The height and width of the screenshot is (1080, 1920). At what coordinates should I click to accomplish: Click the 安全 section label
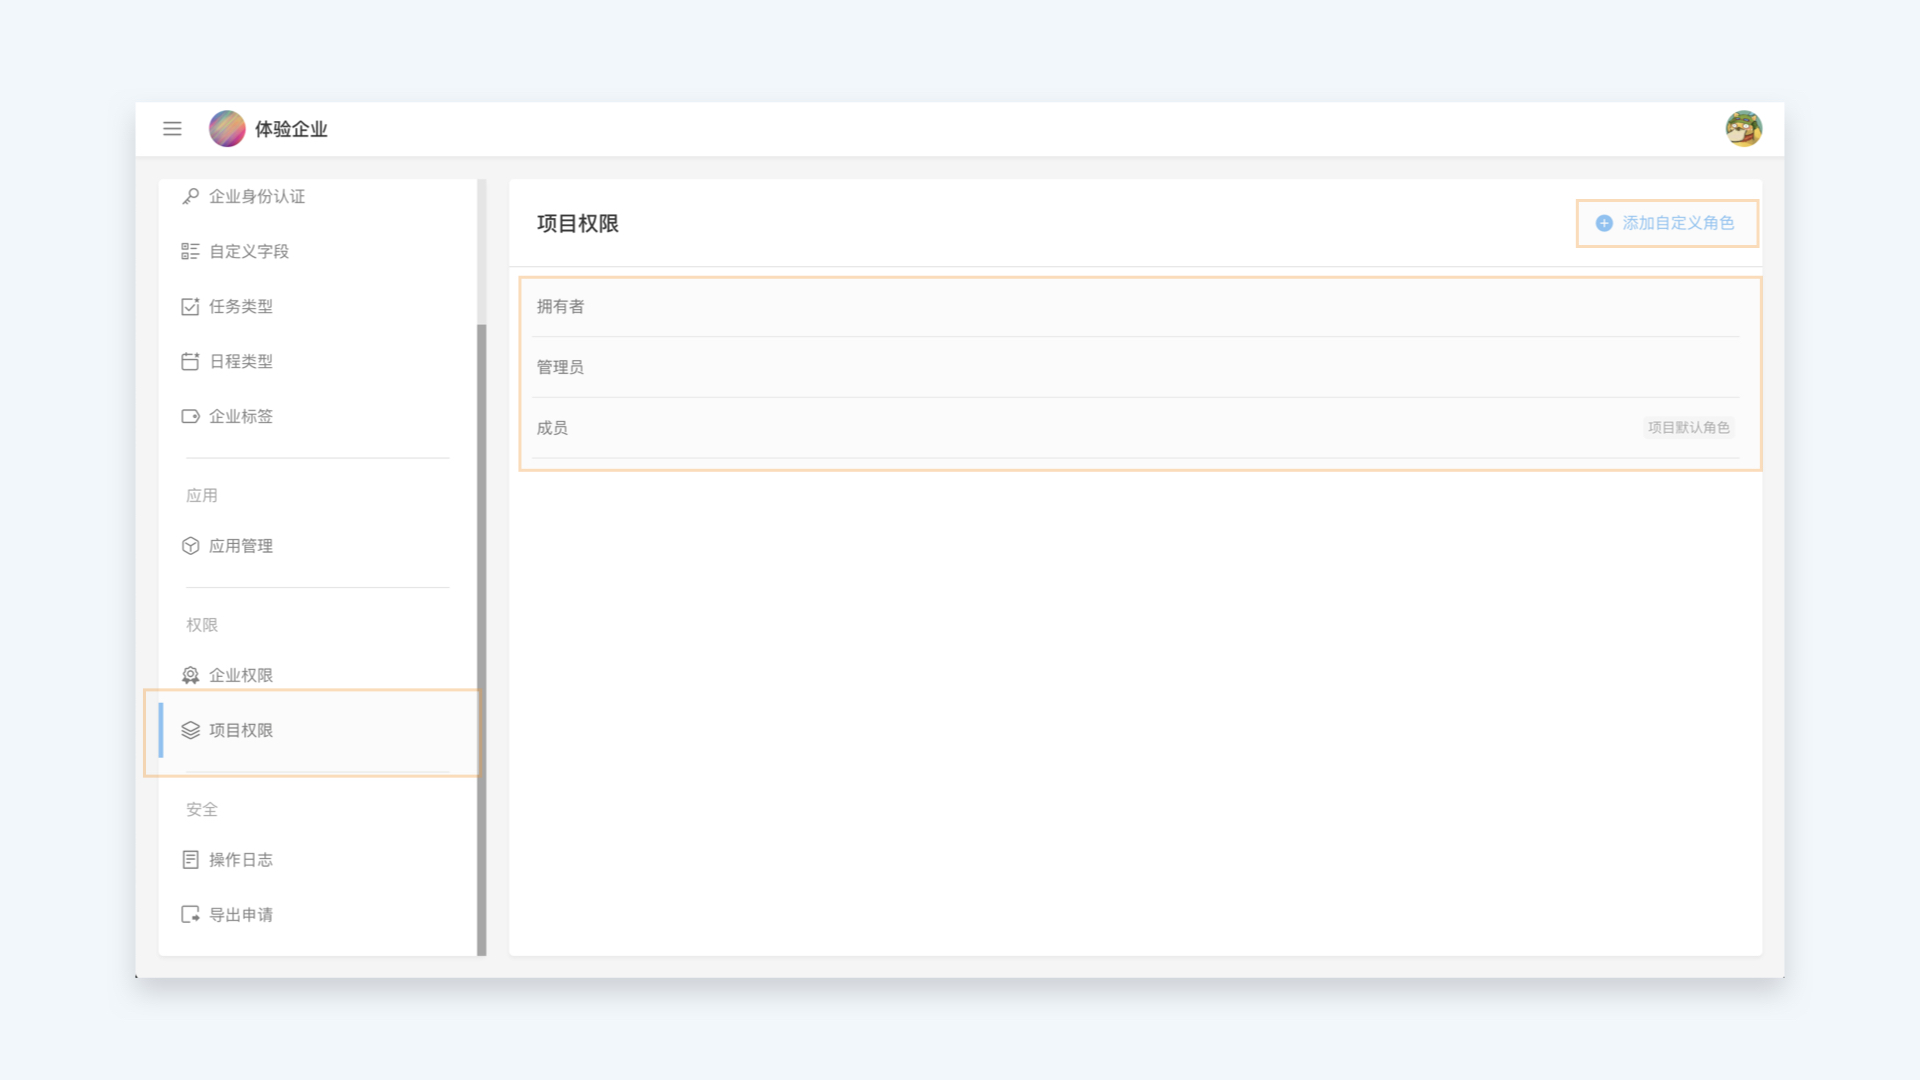pyautogui.click(x=202, y=810)
